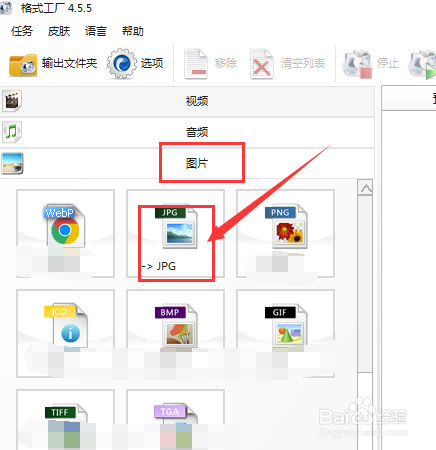Click the start (green play) toolbar icon

tap(423, 64)
